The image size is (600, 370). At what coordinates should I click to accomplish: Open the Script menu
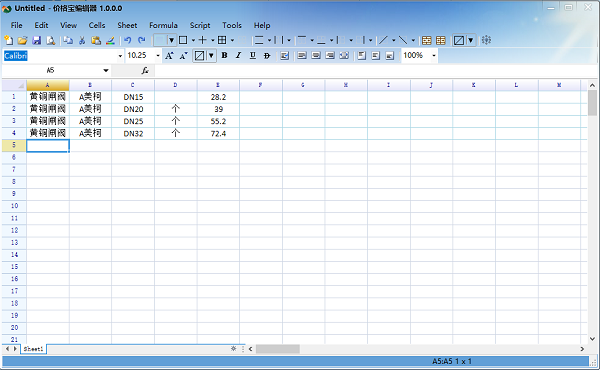click(200, 25)
